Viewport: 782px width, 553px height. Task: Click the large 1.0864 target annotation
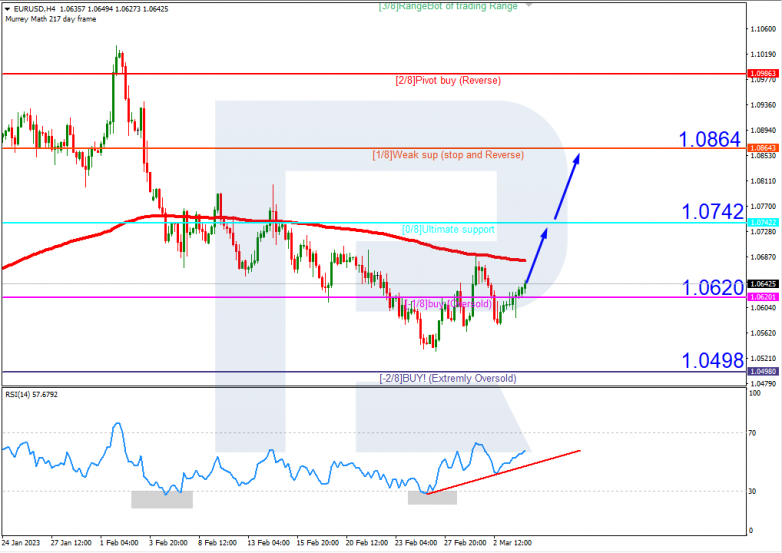tap(709, 140)
